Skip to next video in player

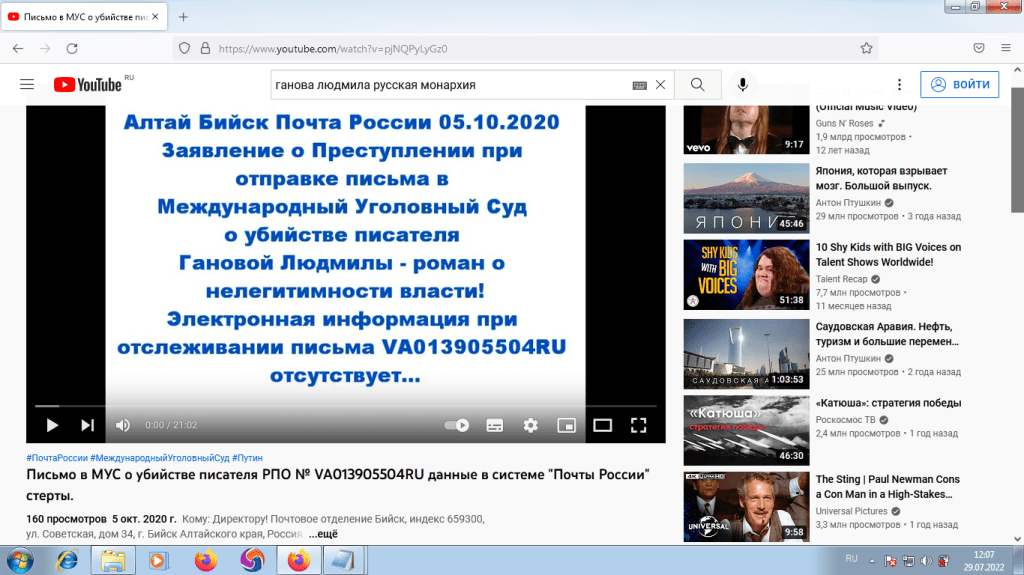[x=87, y=425]
